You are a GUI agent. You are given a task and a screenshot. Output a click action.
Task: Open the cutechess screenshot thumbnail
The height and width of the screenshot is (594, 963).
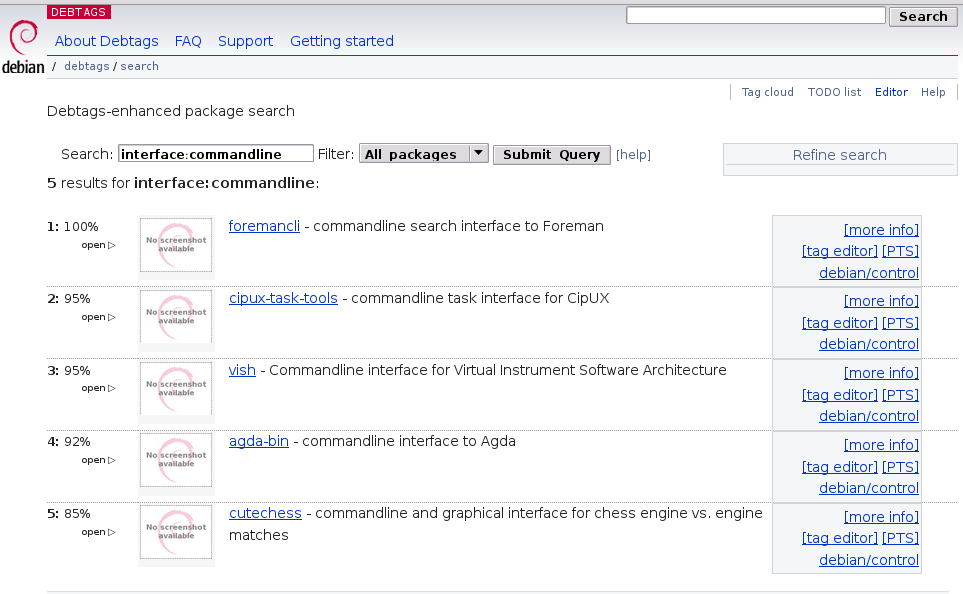176,532
